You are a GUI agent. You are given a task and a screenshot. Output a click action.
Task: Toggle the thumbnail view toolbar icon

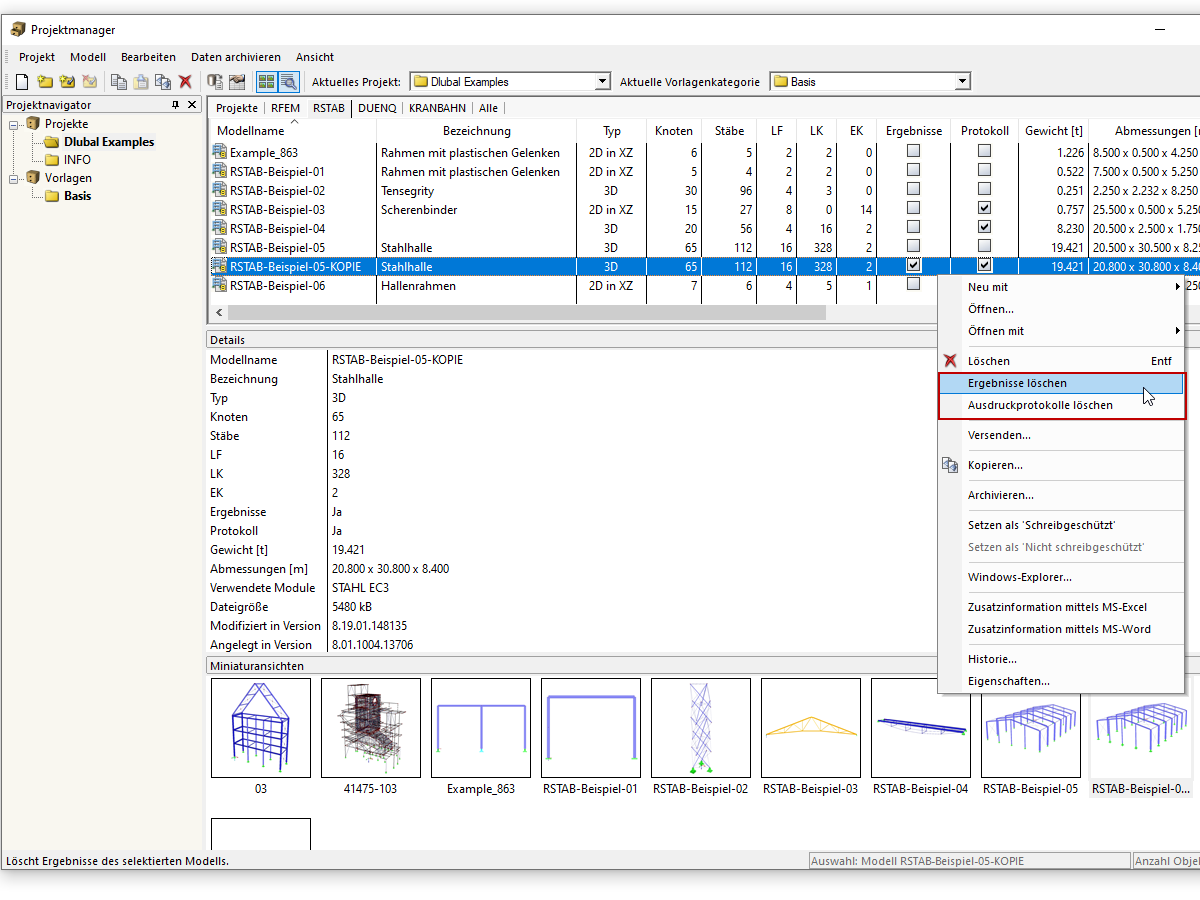pos(266,82)
